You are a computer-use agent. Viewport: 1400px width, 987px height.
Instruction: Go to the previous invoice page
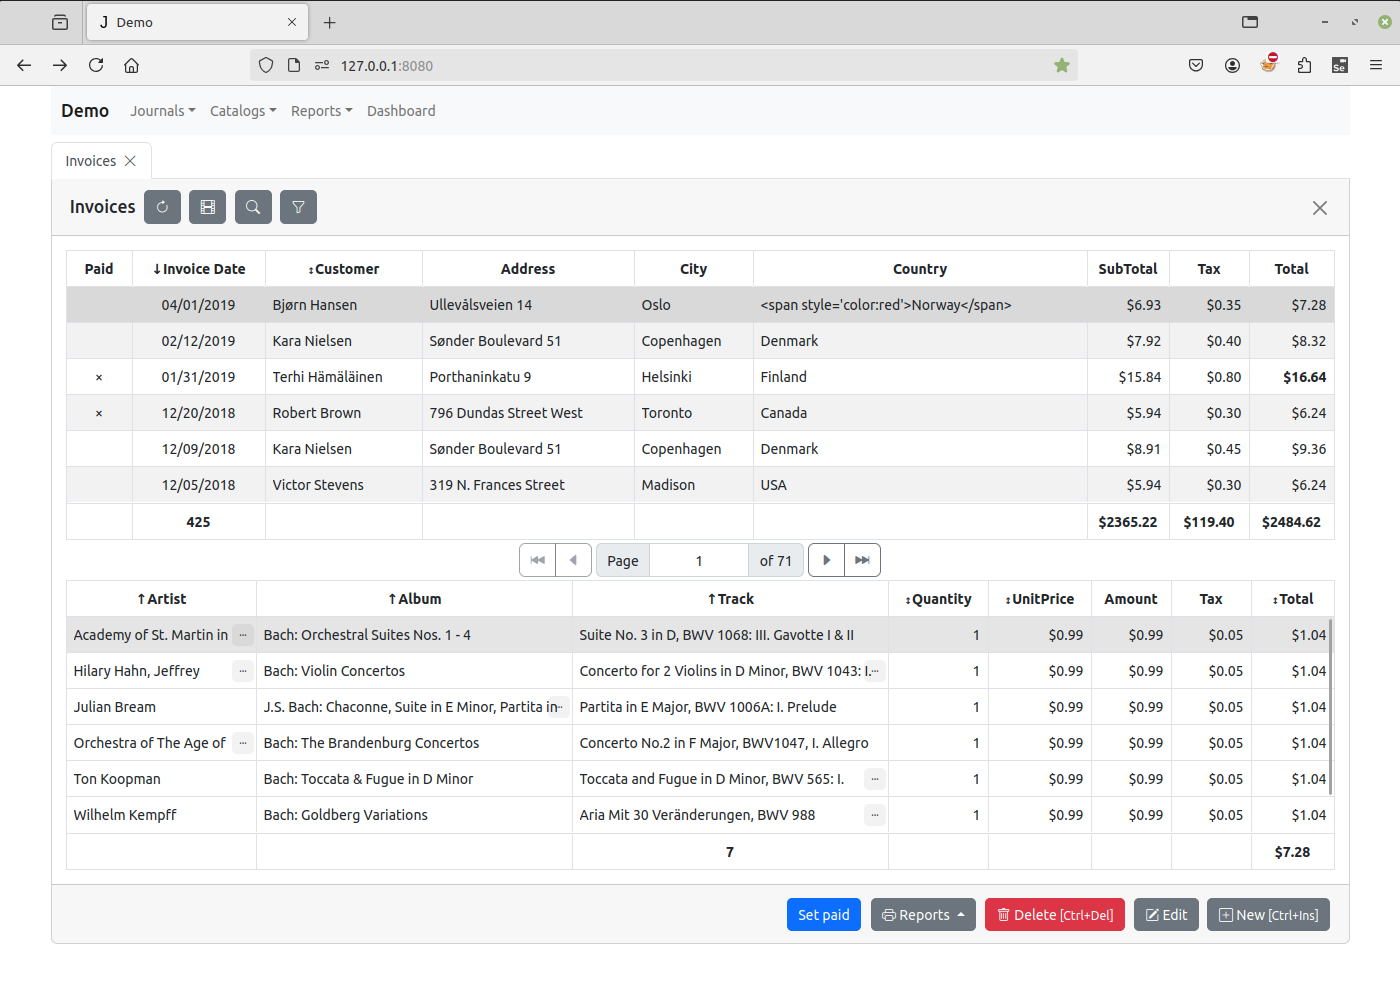573,560
